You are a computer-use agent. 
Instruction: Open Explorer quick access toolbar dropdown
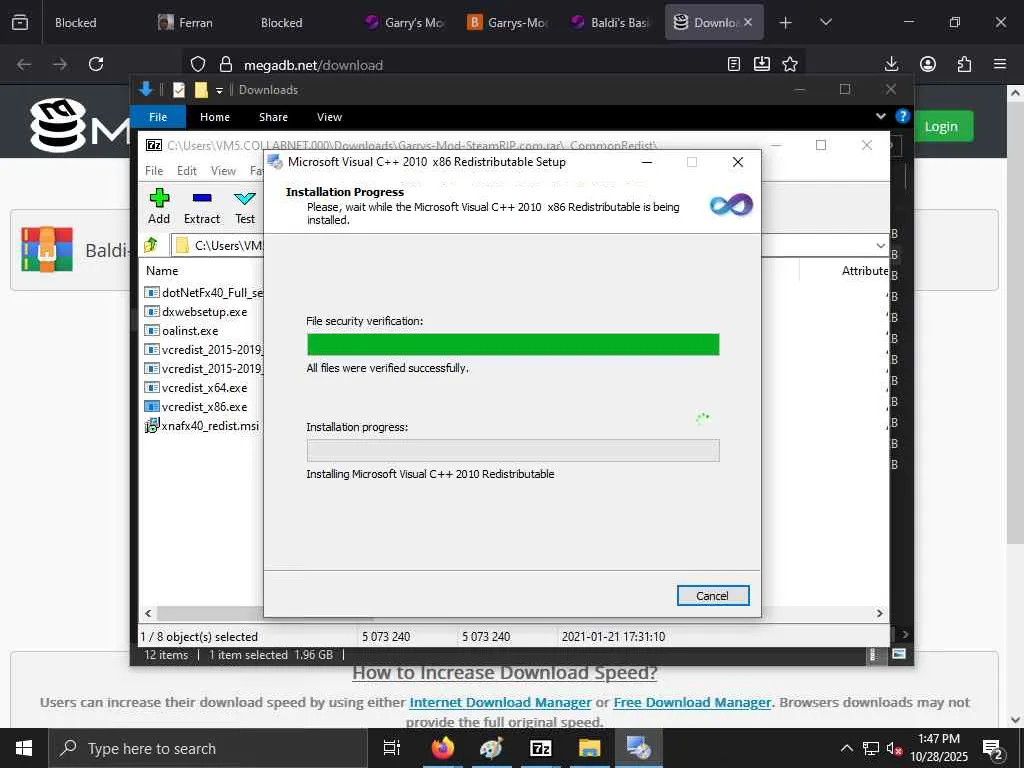pyautogui.click(x=219, y=90)
